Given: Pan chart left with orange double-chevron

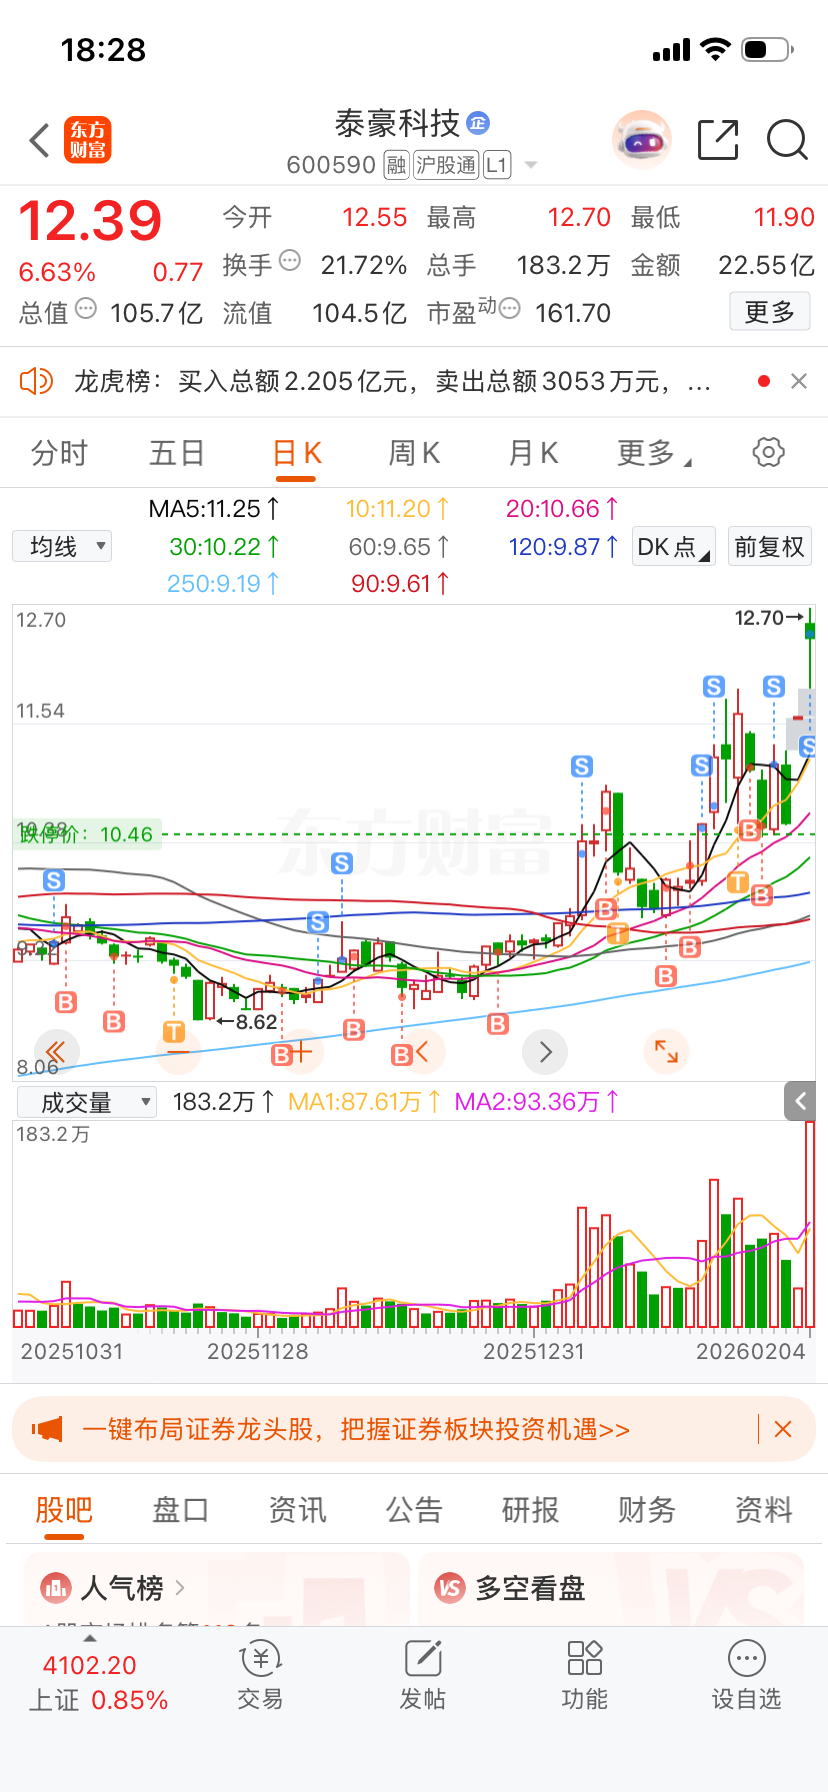Looking at the screenshot, I should coord(56,1051).
